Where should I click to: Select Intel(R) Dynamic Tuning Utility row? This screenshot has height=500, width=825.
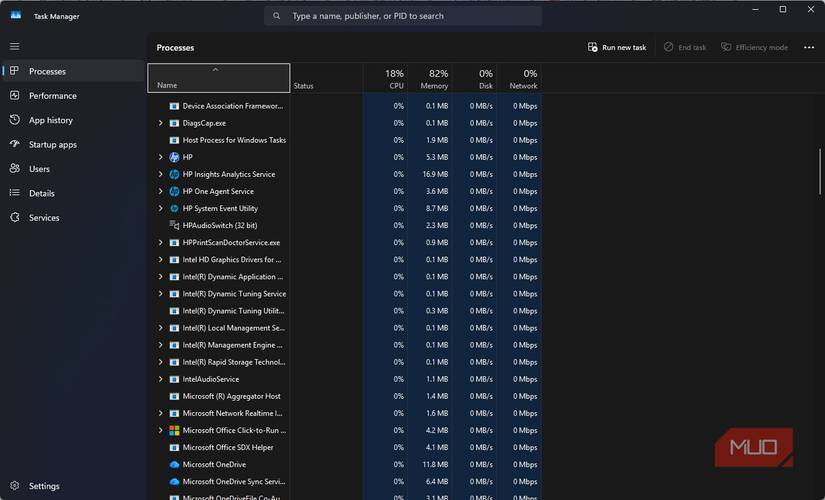tap(345, 311)
